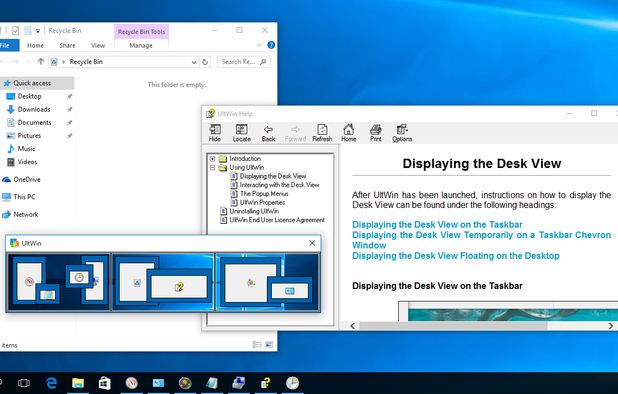Viewport: 618px width, 394px height.
Task: Open the Uninstalling UltWin help topic
Action: 254,211
